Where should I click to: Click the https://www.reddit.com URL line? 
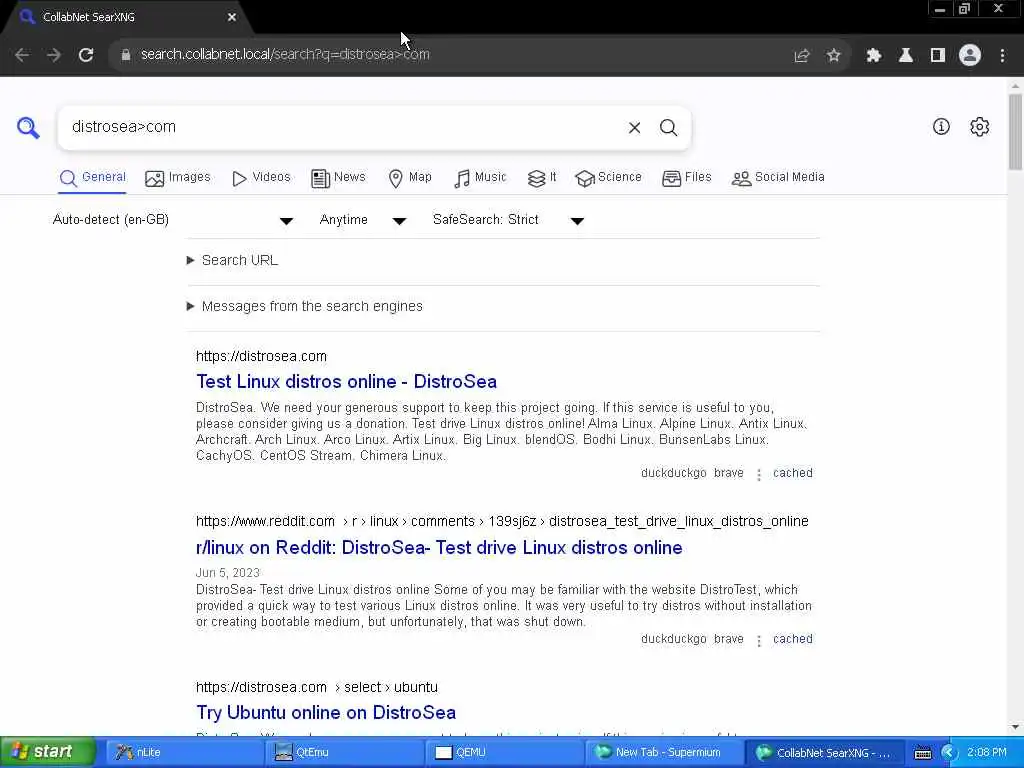coord(502,521)
